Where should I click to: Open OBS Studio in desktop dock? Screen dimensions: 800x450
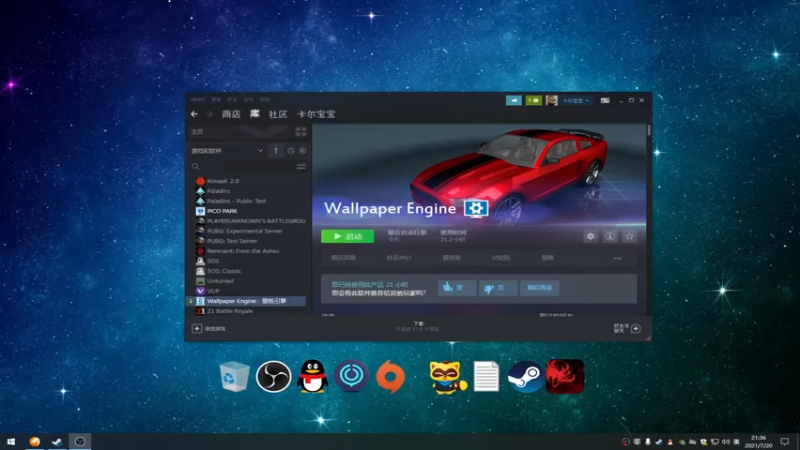coord(273,377)
